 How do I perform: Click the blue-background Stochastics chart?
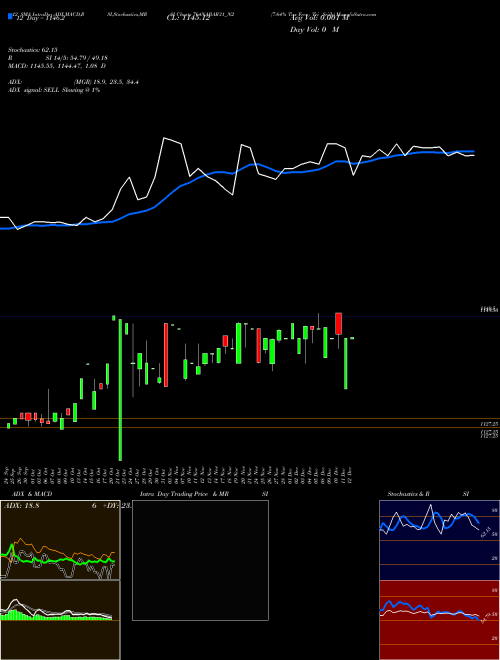point(439,540)
